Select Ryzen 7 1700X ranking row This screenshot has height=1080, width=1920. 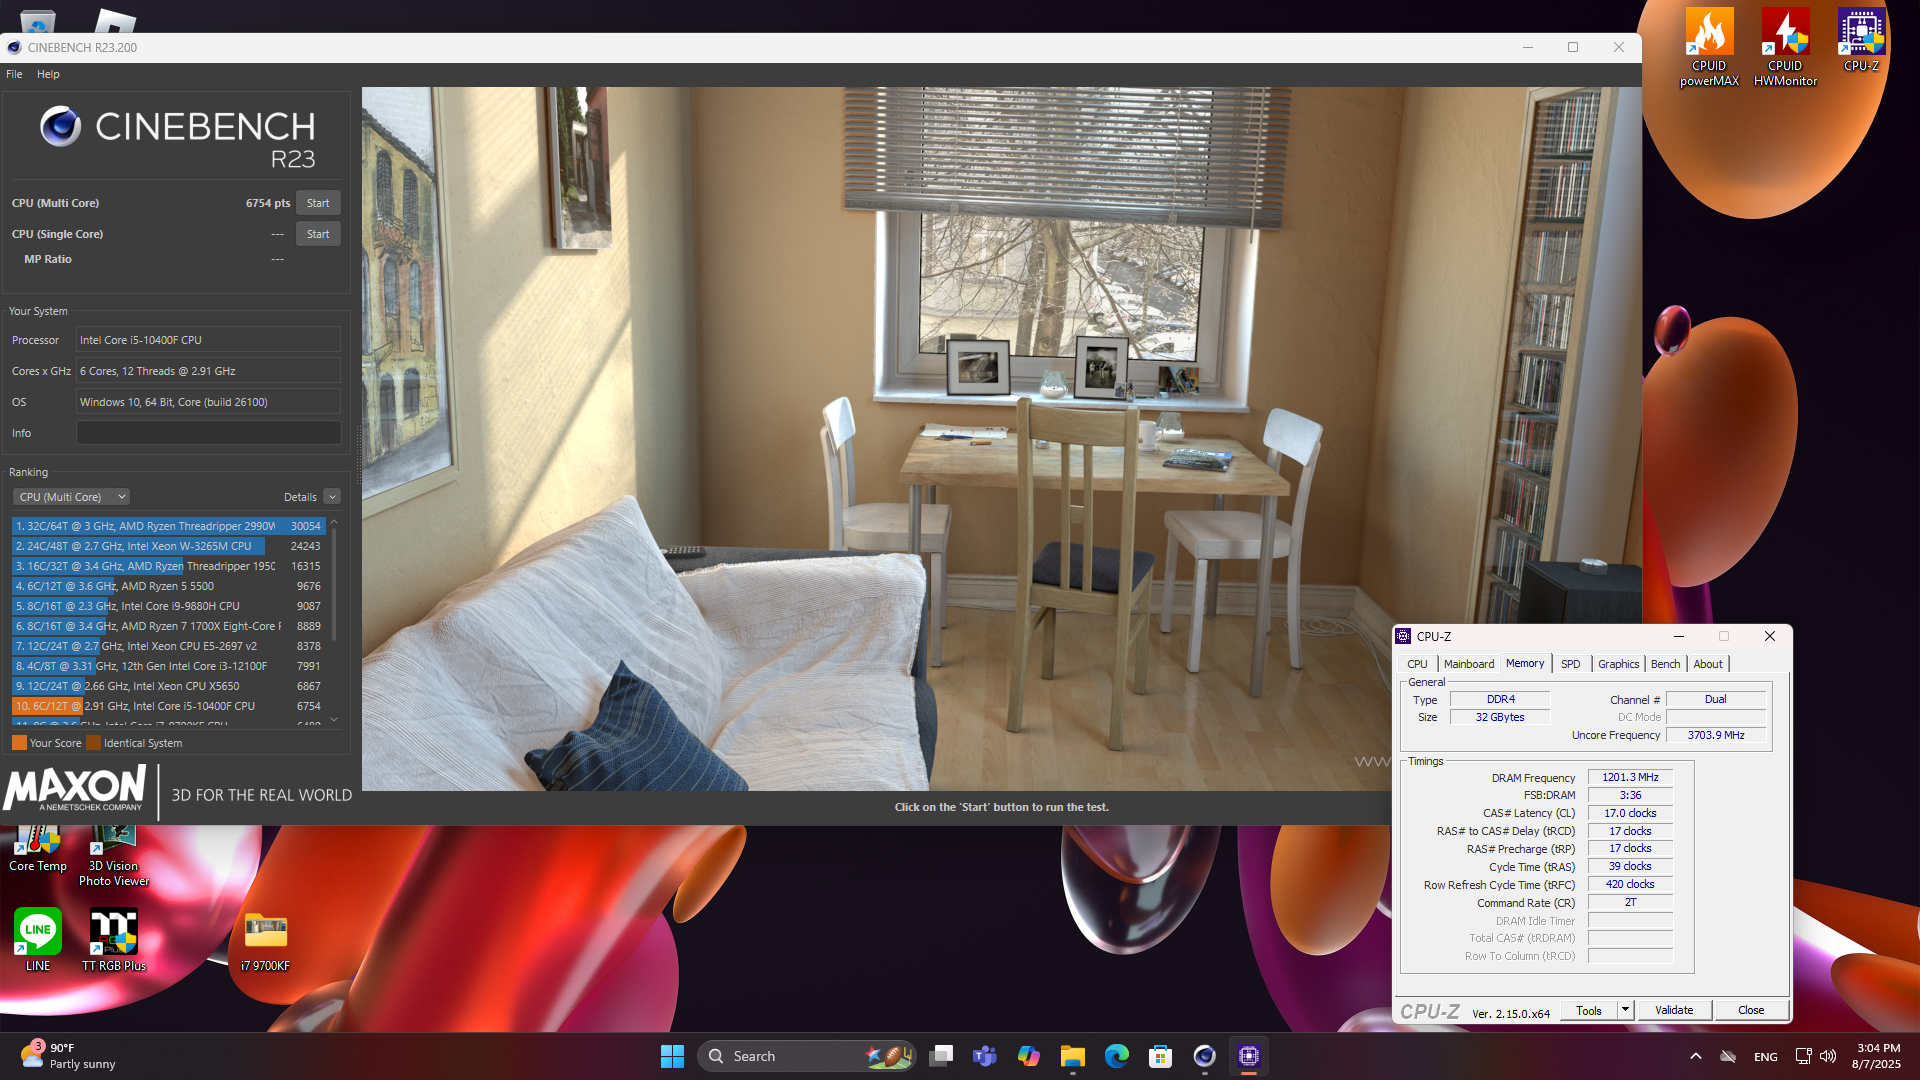coord(168,626)
